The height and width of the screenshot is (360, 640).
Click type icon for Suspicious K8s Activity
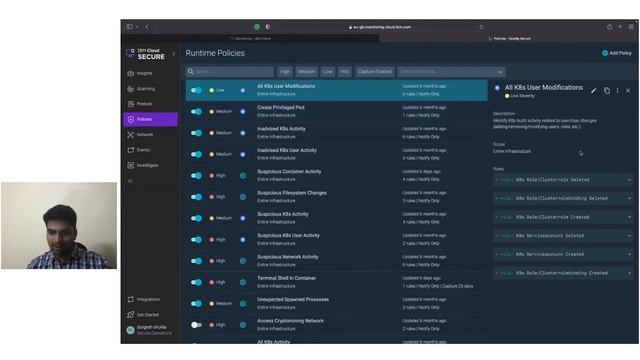point(243,218)
